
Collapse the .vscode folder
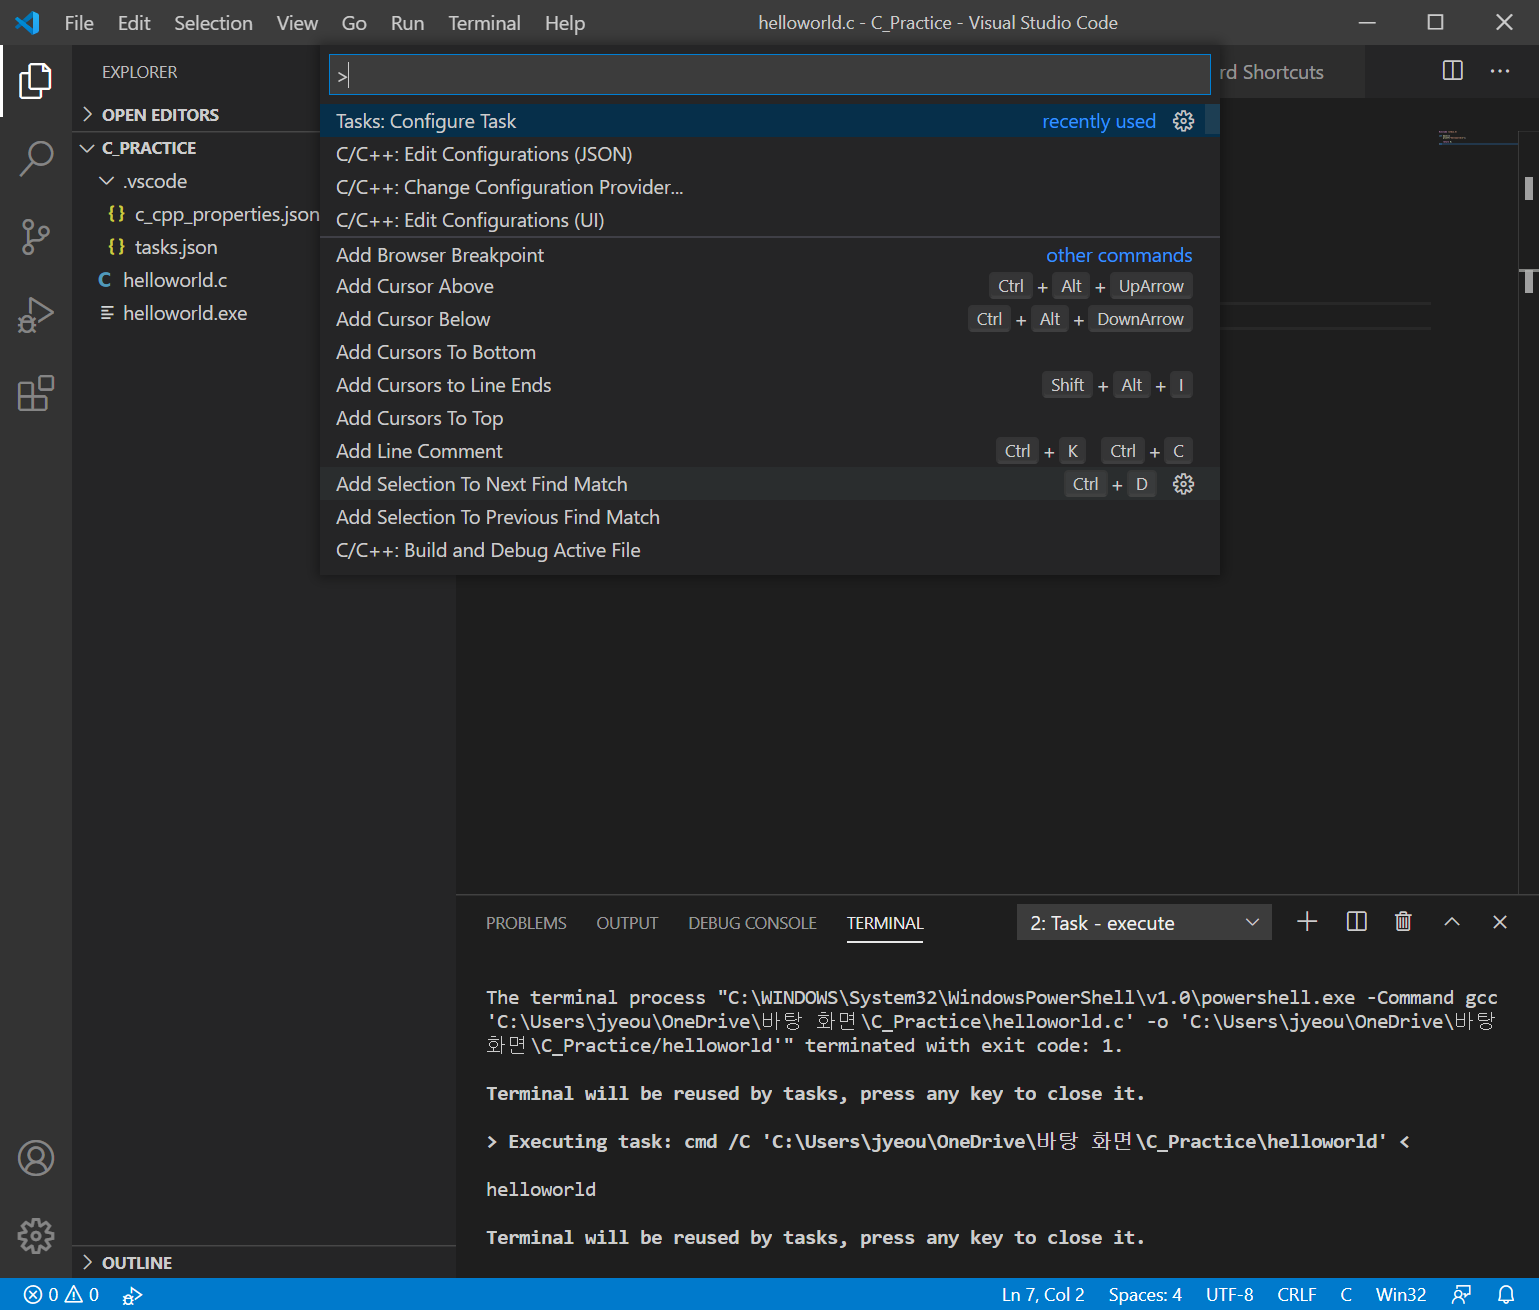tap(155, 181)
